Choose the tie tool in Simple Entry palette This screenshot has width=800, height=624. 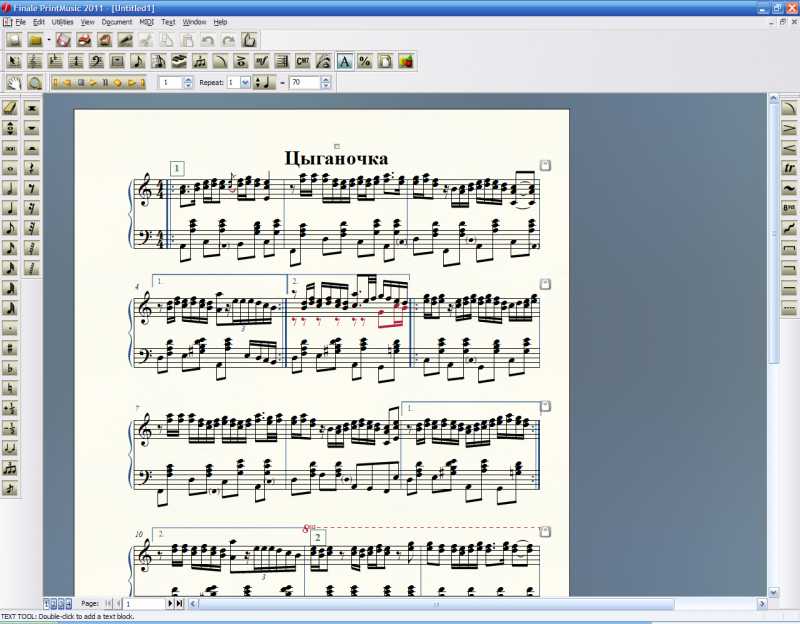(x=10, y=448)
